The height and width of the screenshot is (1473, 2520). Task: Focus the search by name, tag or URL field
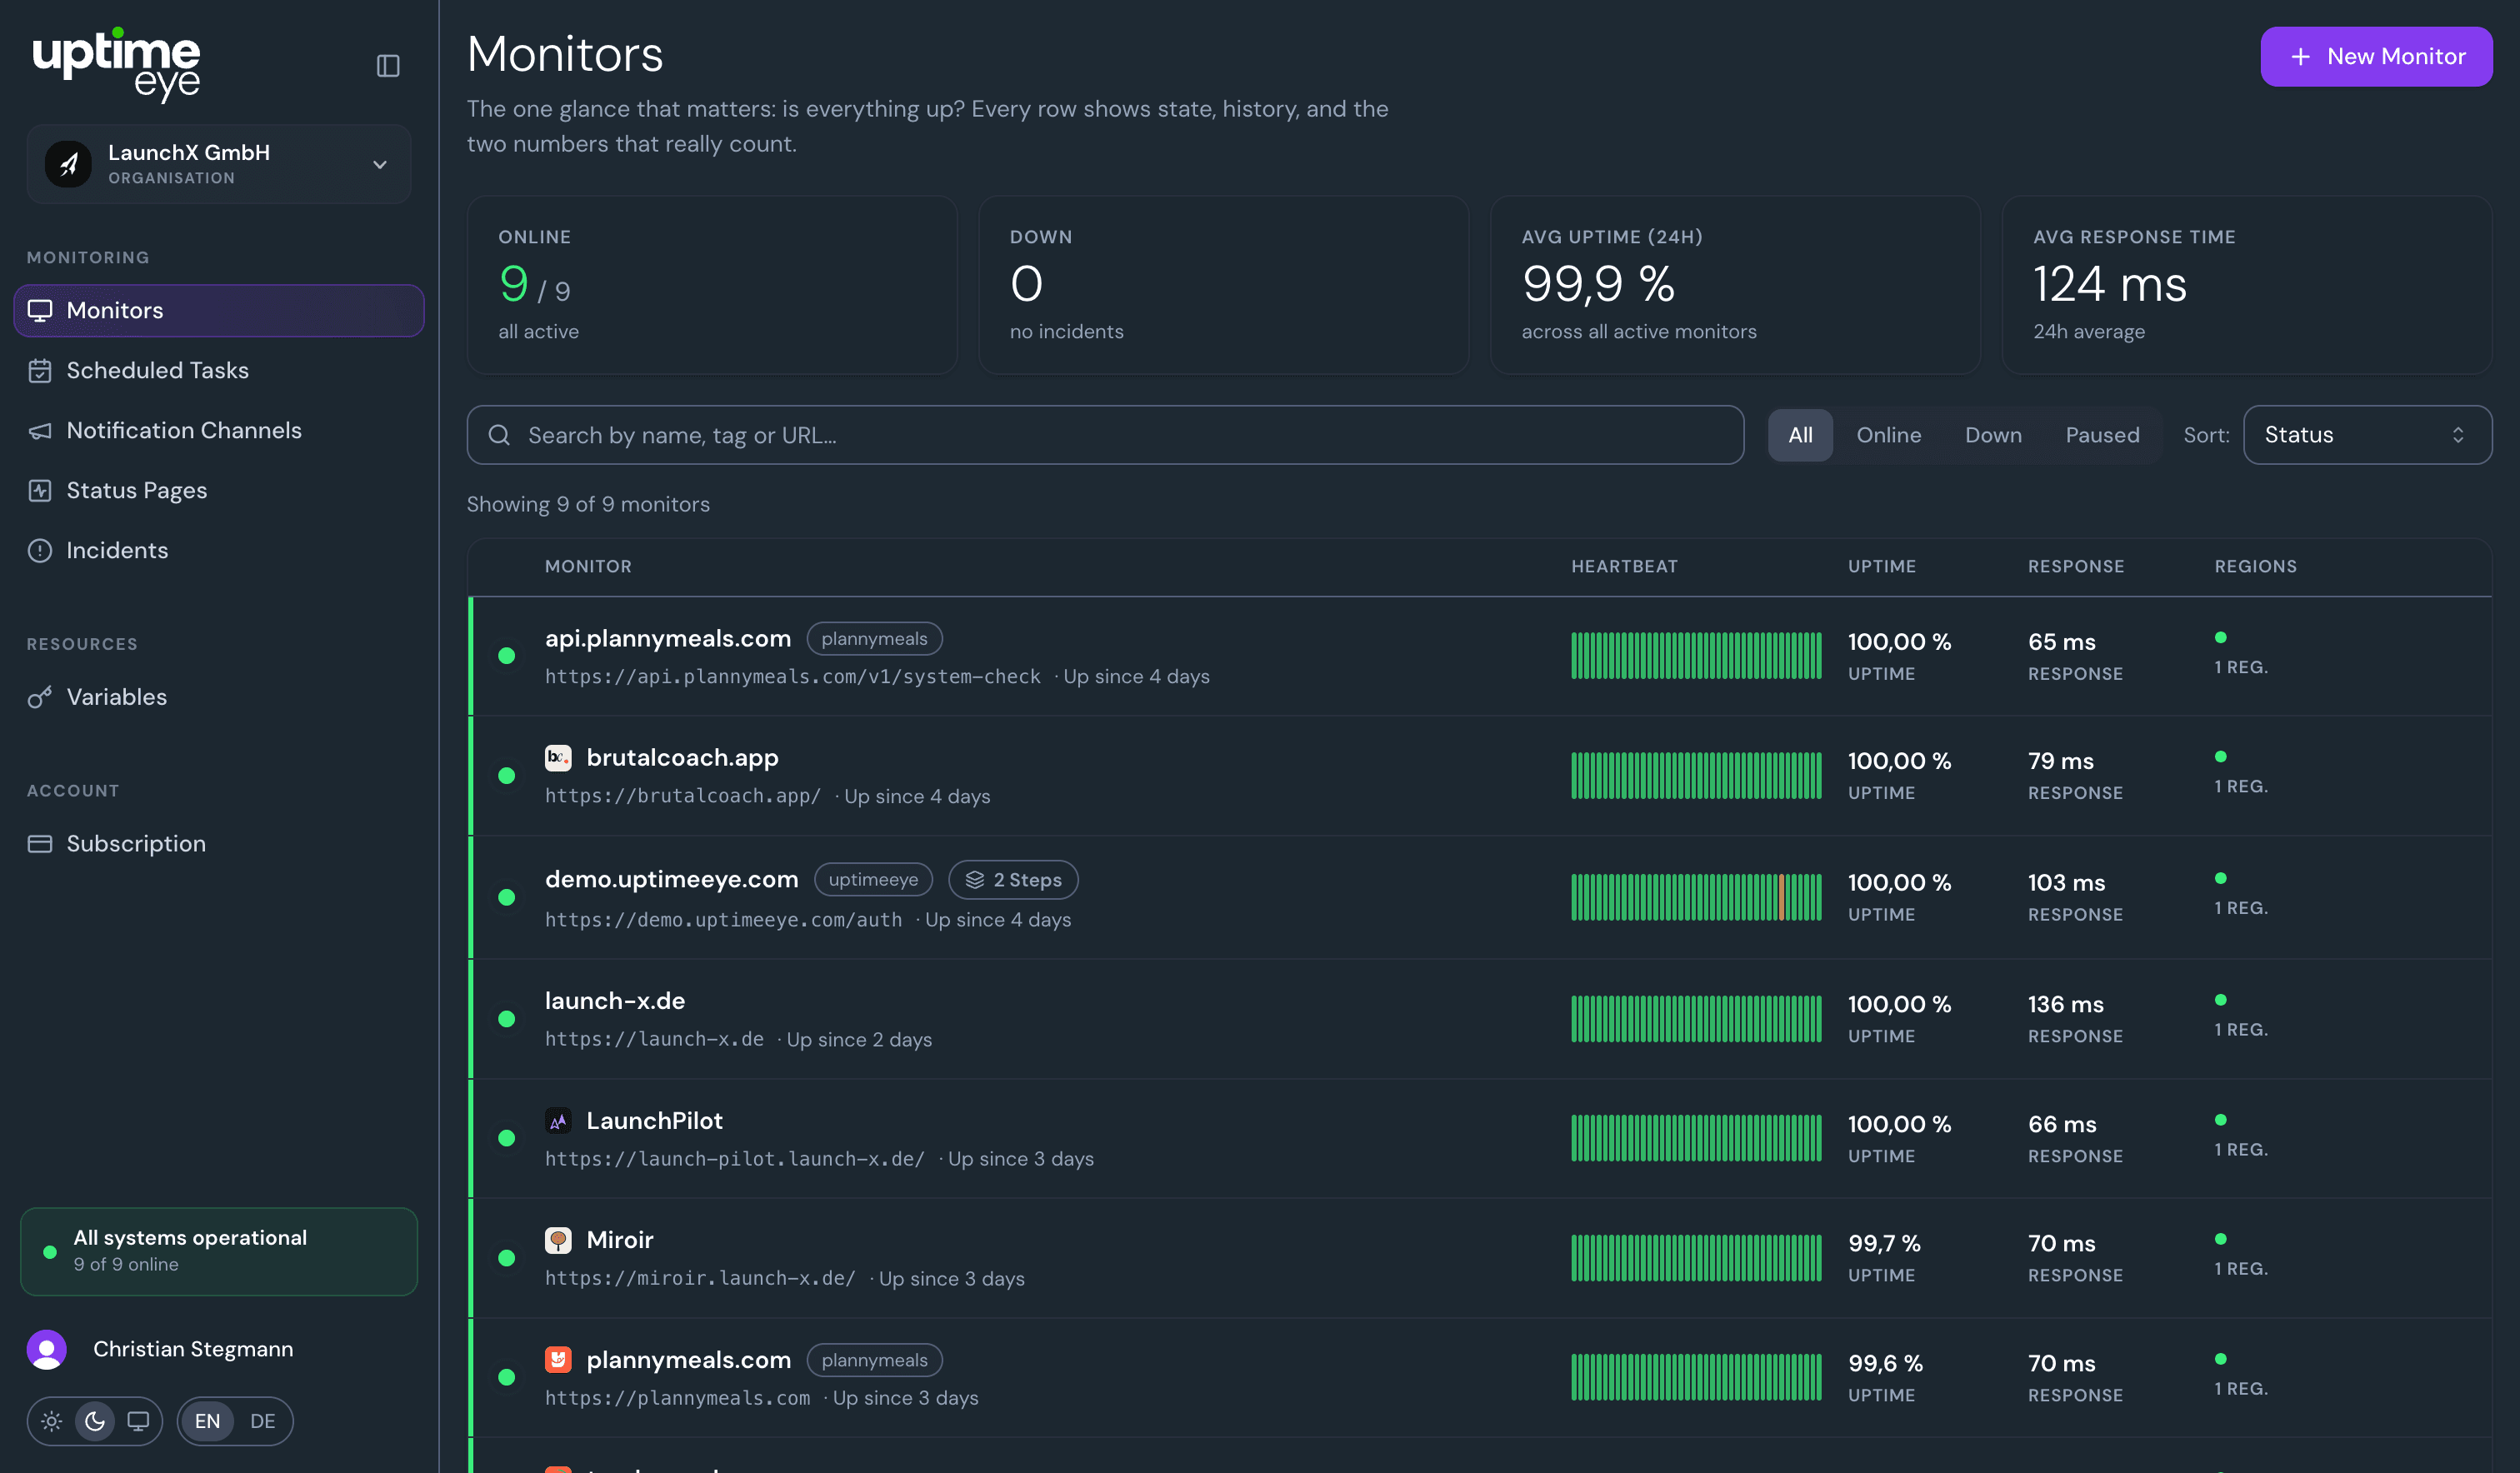click(1105, 435)
